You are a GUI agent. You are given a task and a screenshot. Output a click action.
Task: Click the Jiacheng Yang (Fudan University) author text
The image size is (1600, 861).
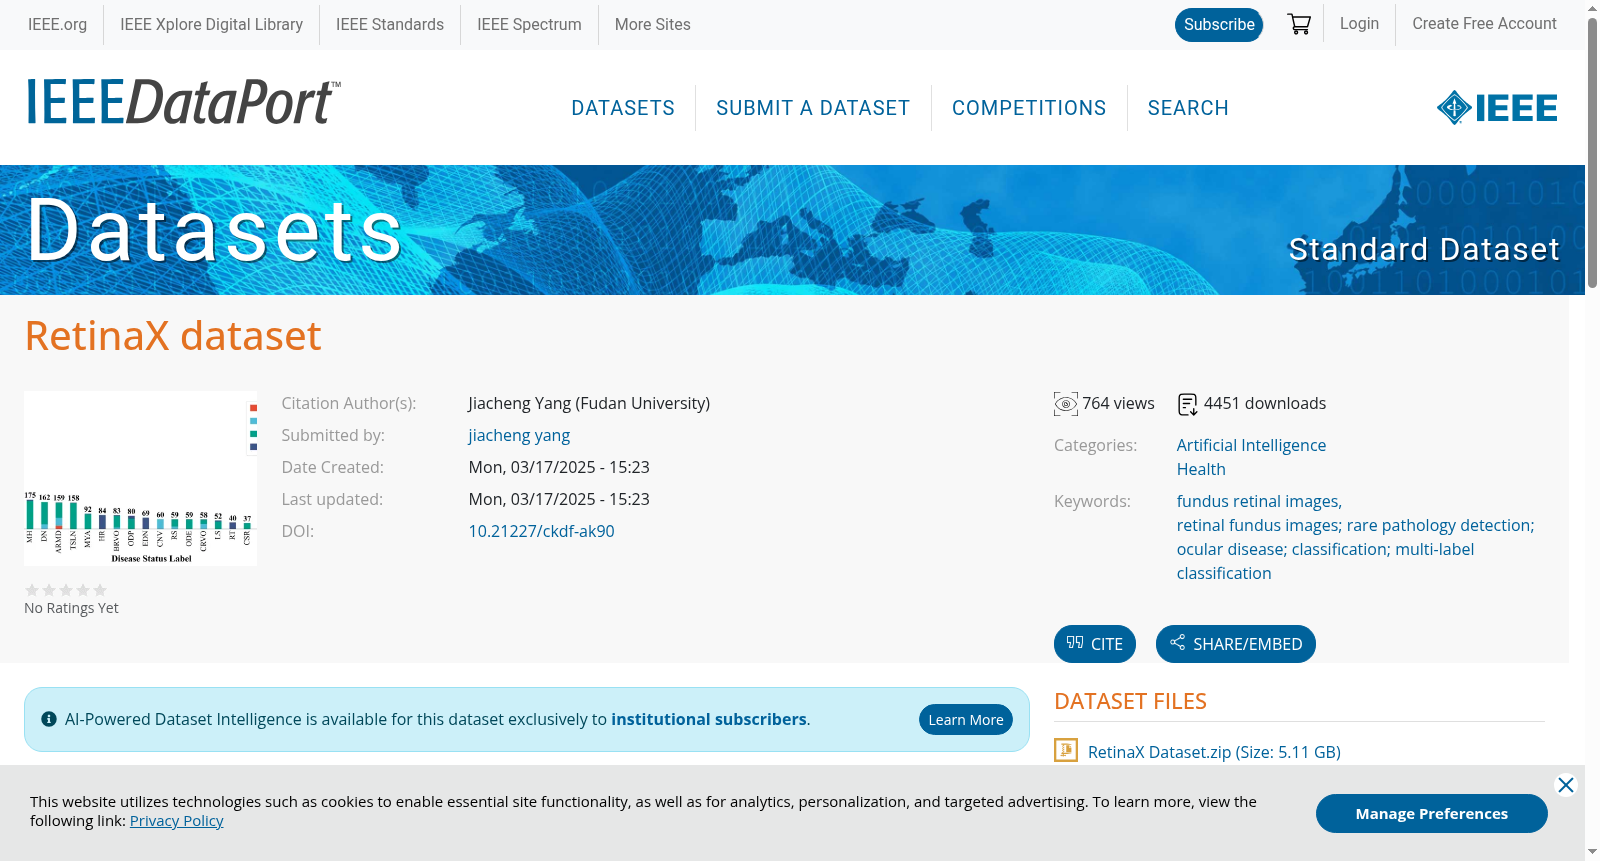(x=589, y=404)
